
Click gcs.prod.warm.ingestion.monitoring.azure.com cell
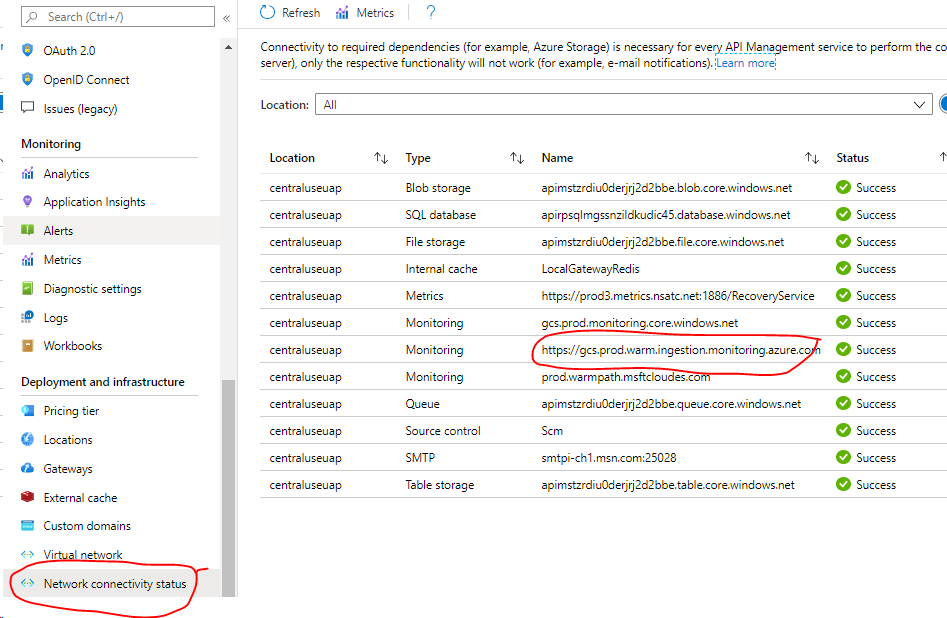[681, 350]
